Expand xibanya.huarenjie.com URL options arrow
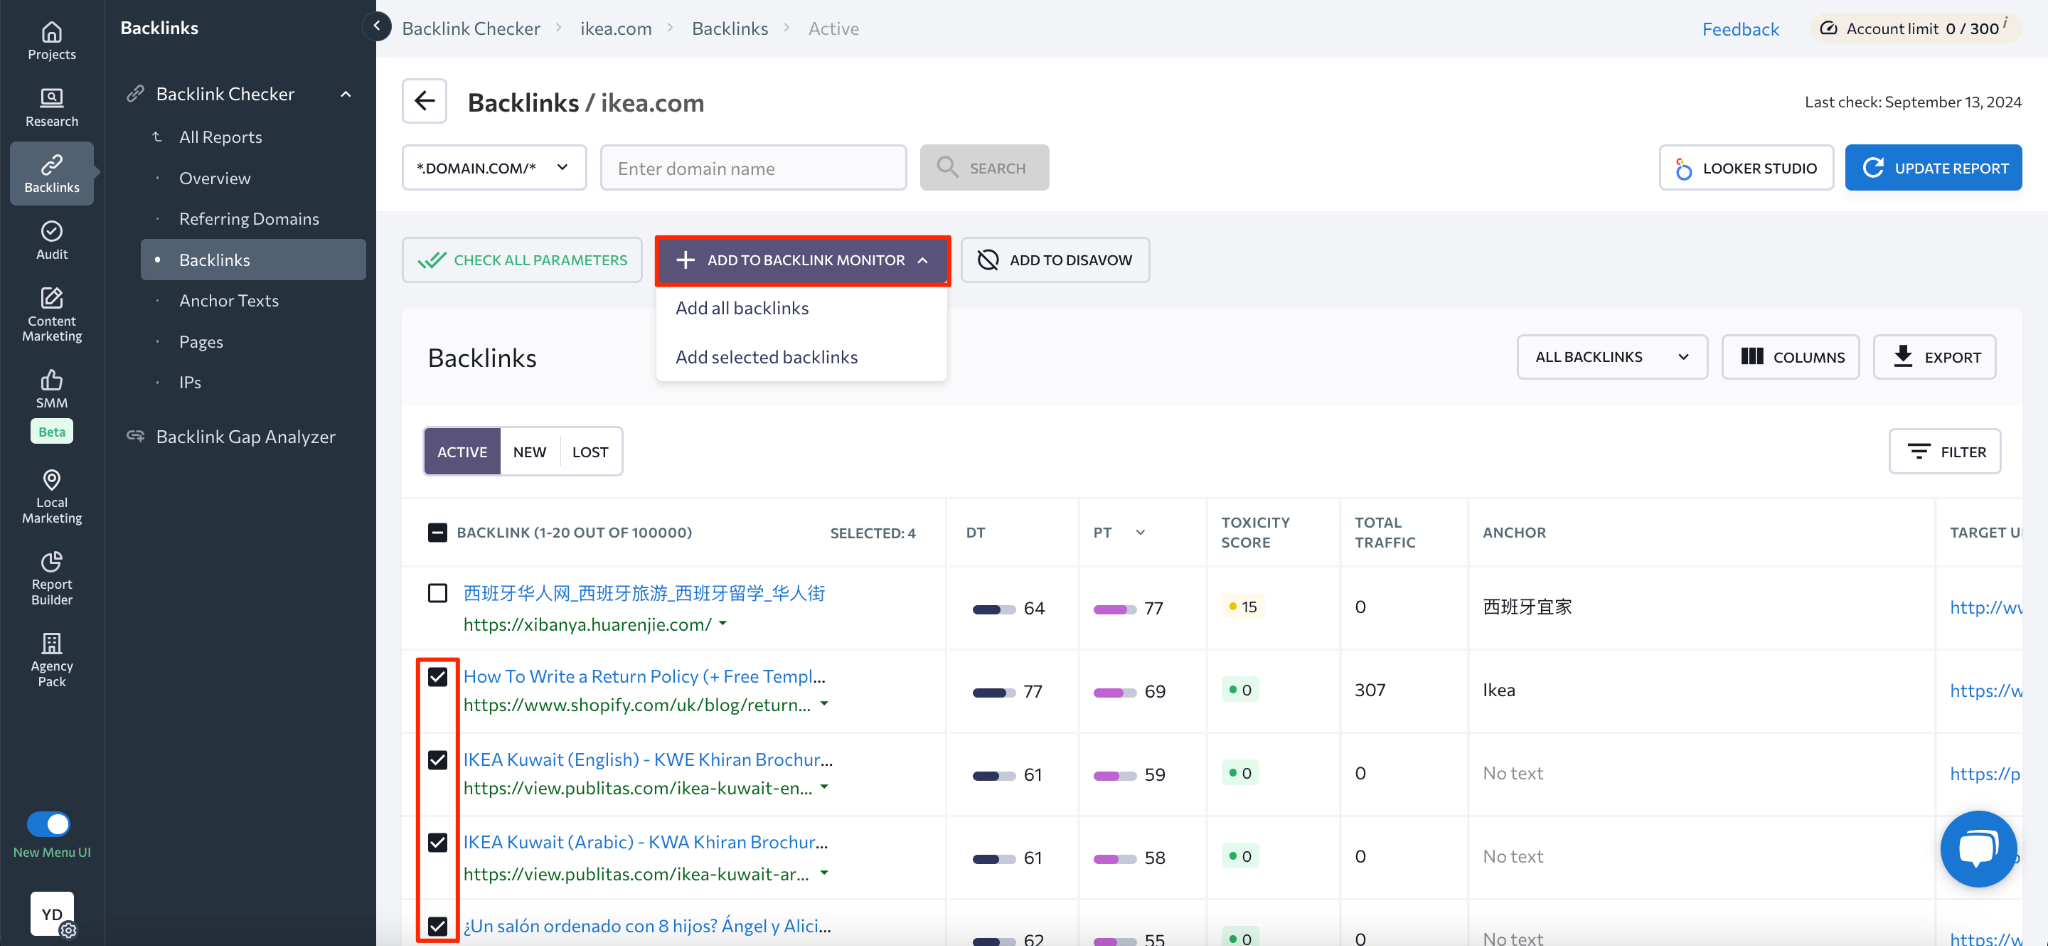The image size is (2048, 946). pos(723,624)
